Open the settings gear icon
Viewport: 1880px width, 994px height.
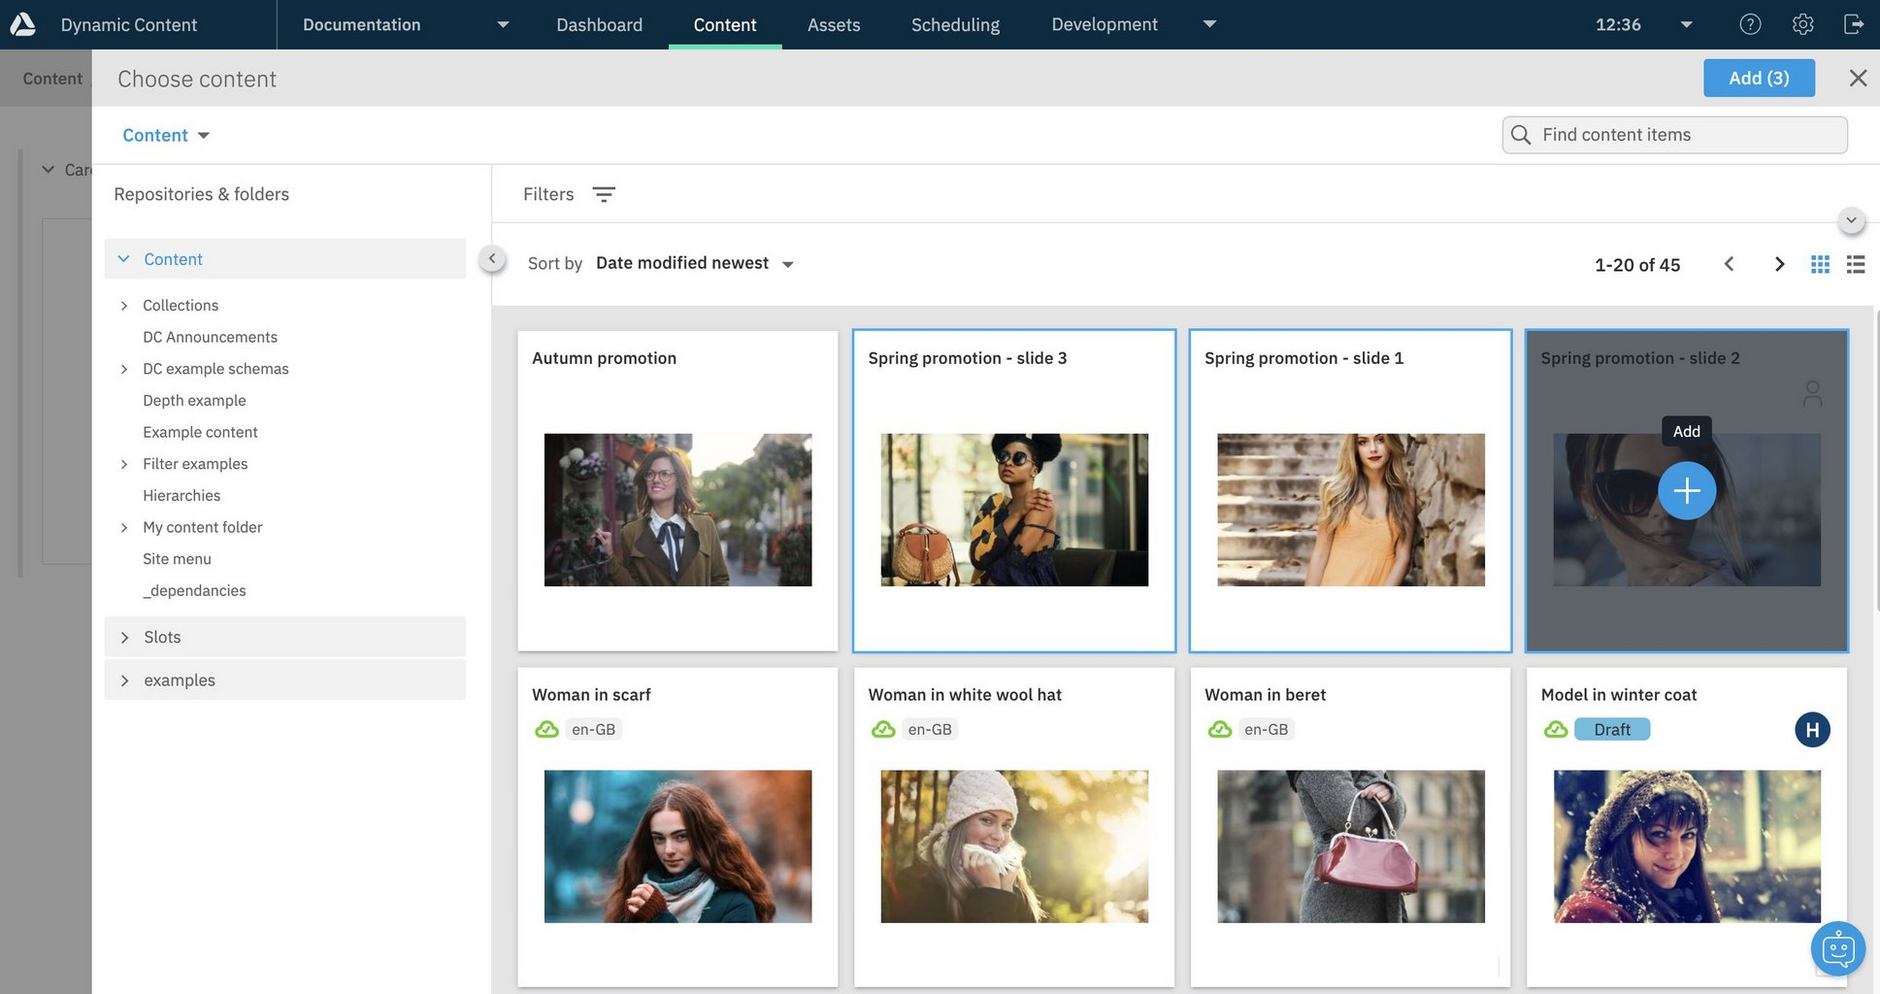1803,24
